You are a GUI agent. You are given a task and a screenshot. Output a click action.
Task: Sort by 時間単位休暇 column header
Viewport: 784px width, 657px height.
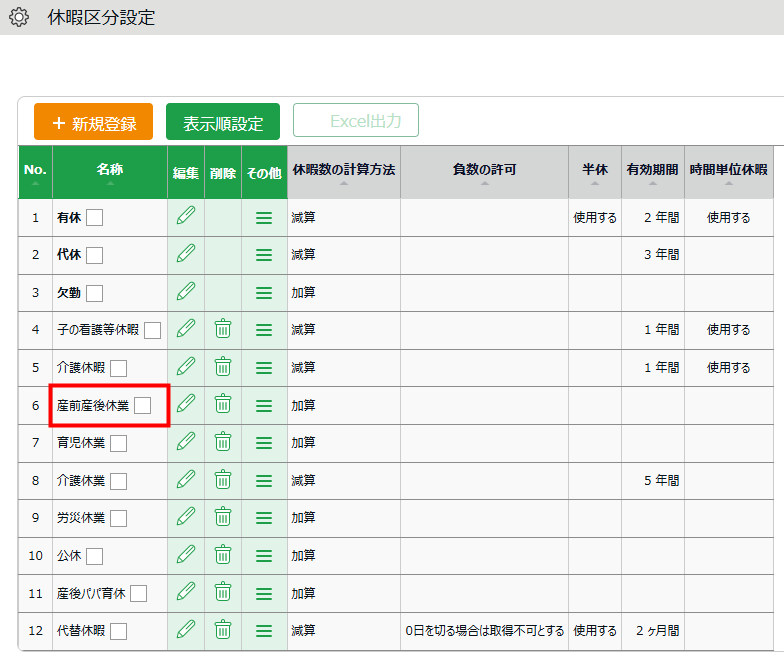click(728, 172)
